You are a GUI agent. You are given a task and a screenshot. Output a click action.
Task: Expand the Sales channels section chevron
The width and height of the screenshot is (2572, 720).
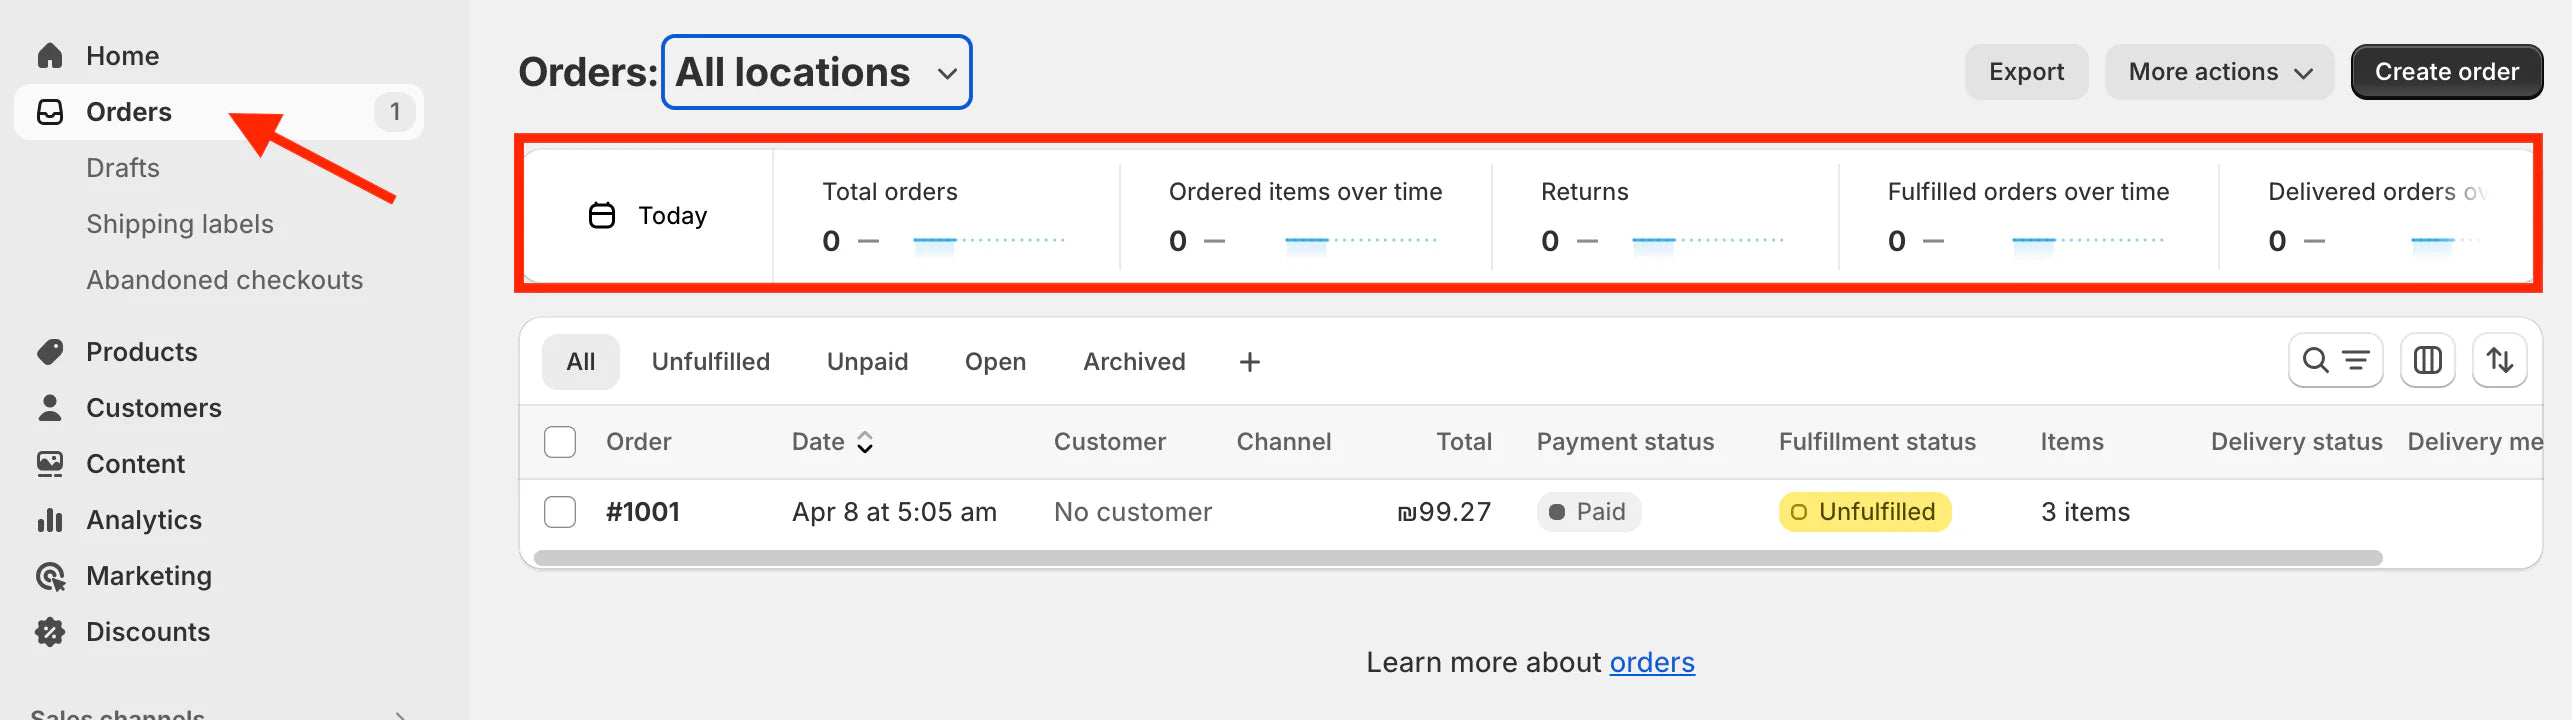coord(400,715)
